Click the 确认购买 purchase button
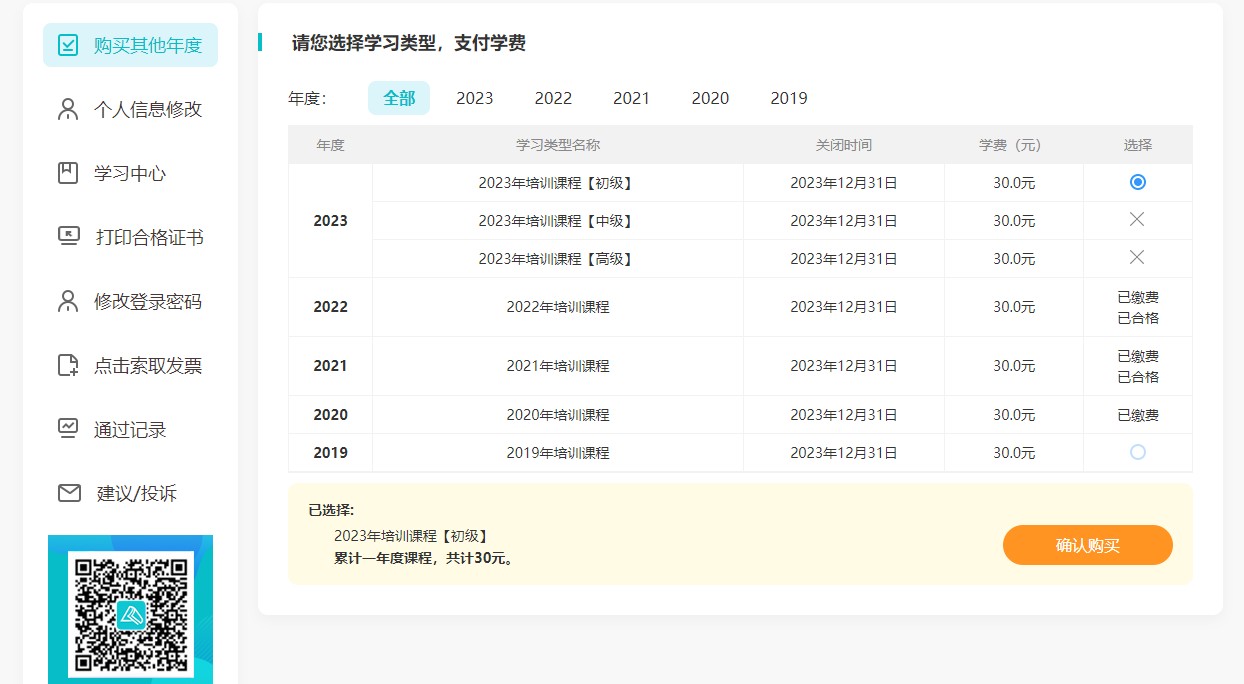 click(1088, 545)
